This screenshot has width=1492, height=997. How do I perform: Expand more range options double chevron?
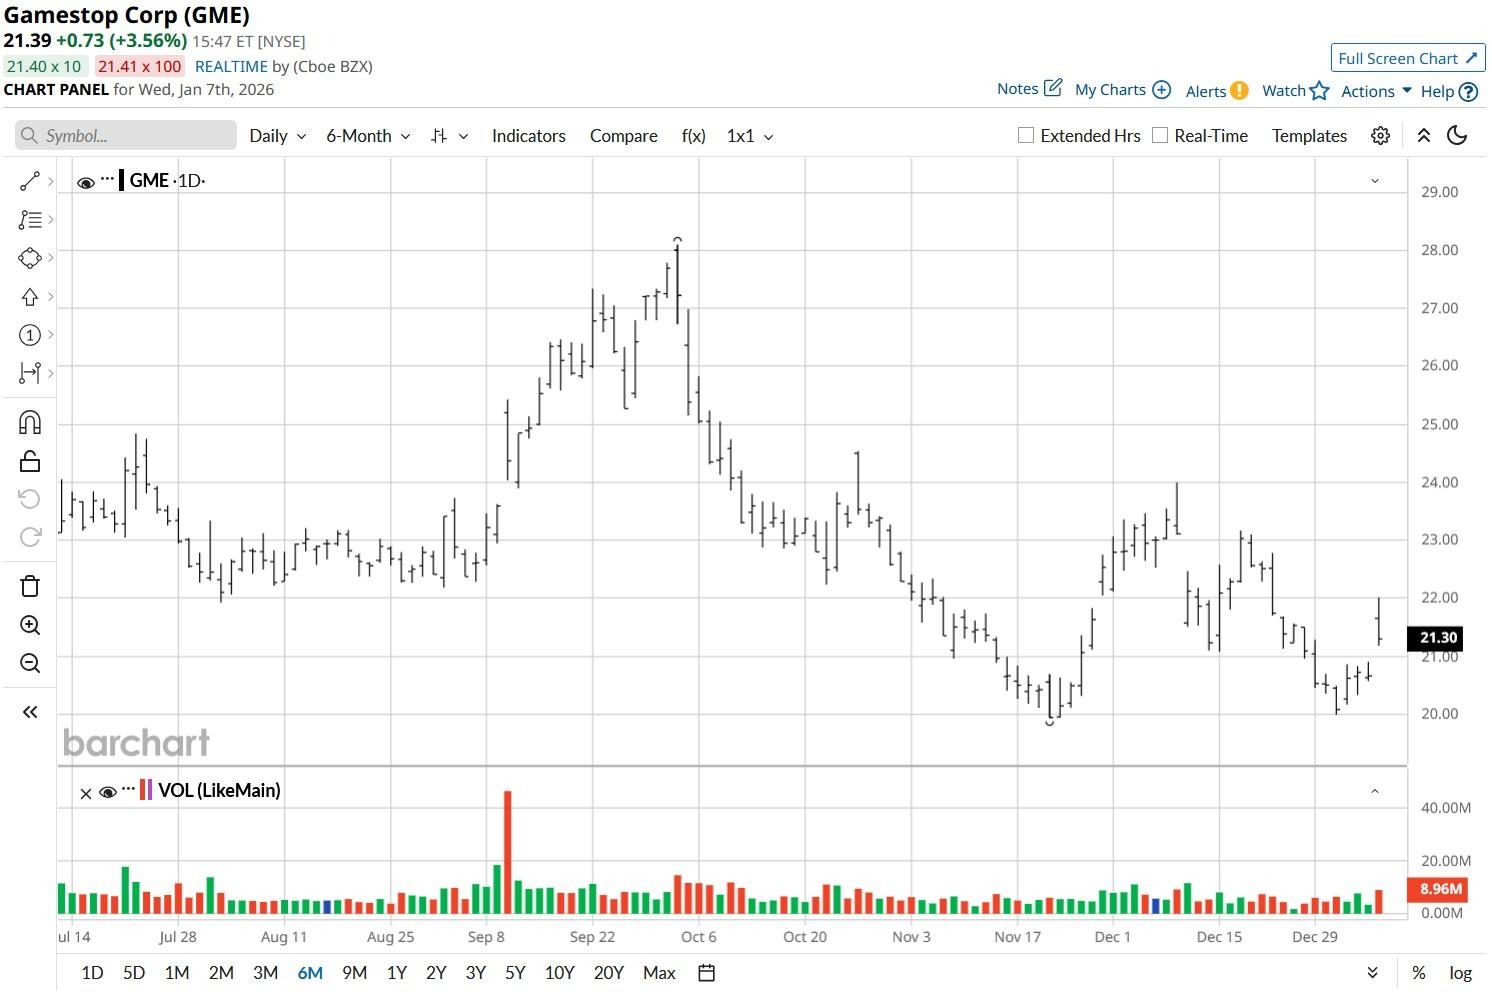[x=1372, y=973]
